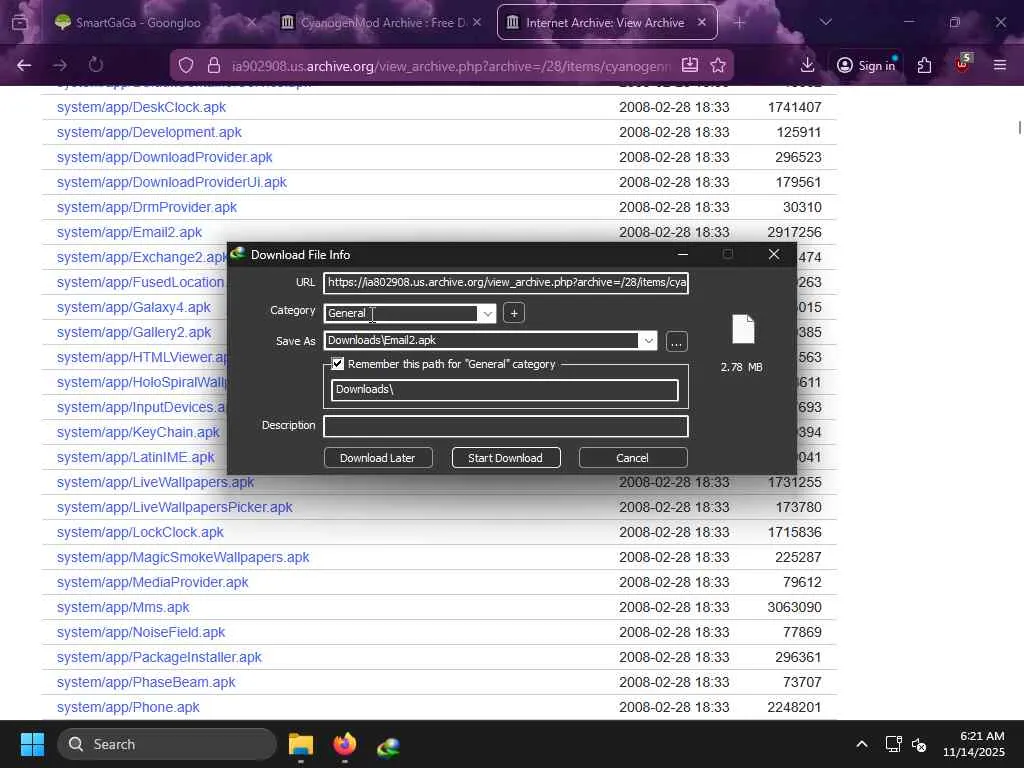Open system/app/Email2.apk link
Viewport: 1024px width, 768px height.
click(129, 232)
